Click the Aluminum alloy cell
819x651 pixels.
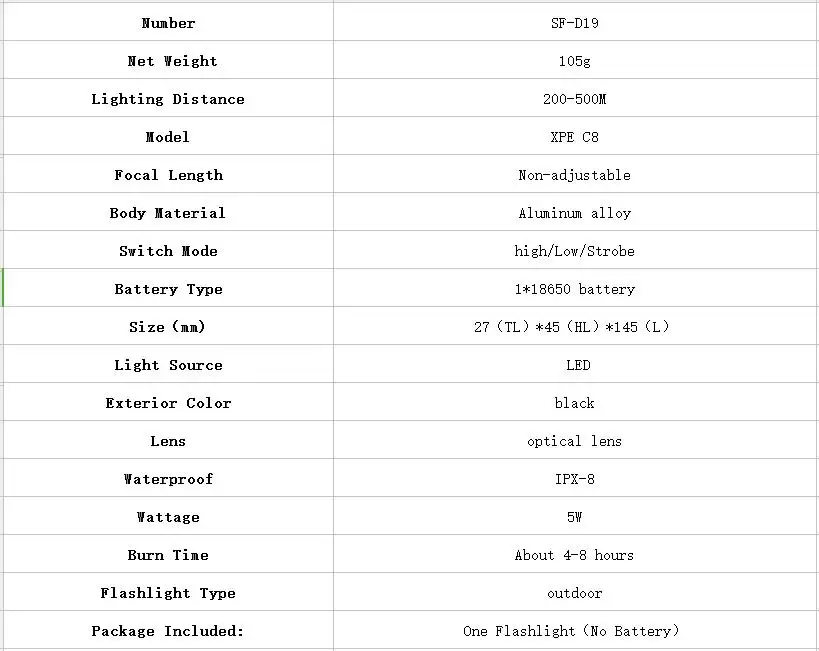coord(575,213)
